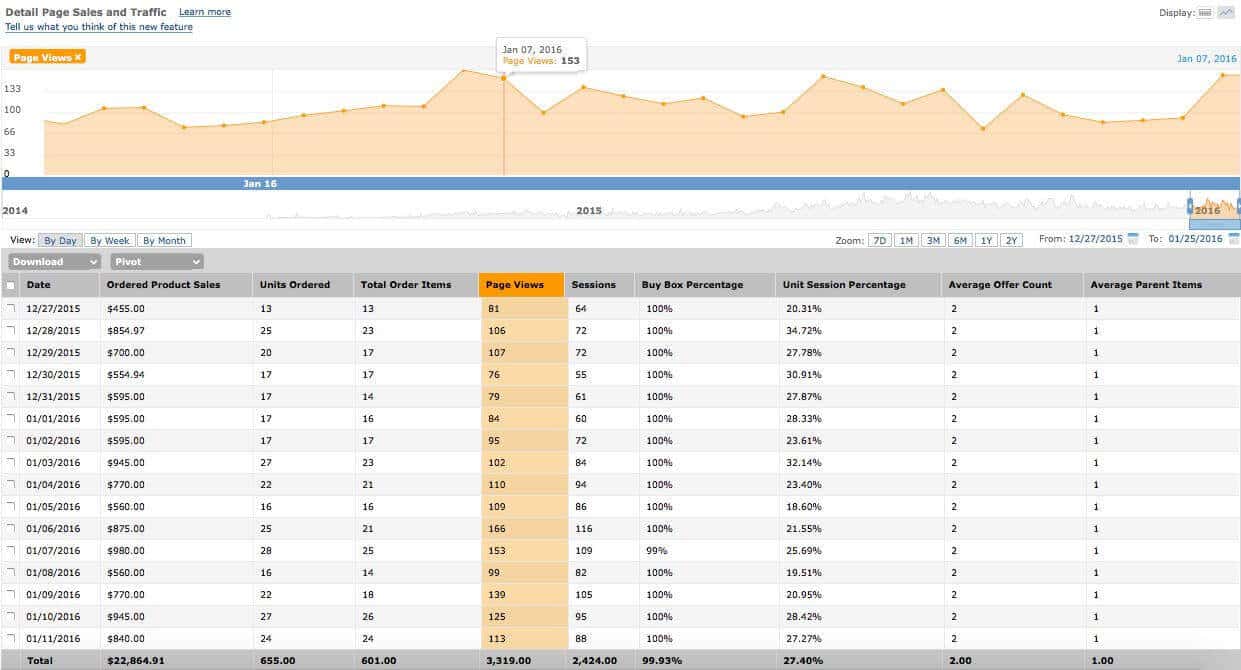This screenshot has height=670, width=1241.
Task: Click the Jan 07 peak data point
Action: (505, 77)
